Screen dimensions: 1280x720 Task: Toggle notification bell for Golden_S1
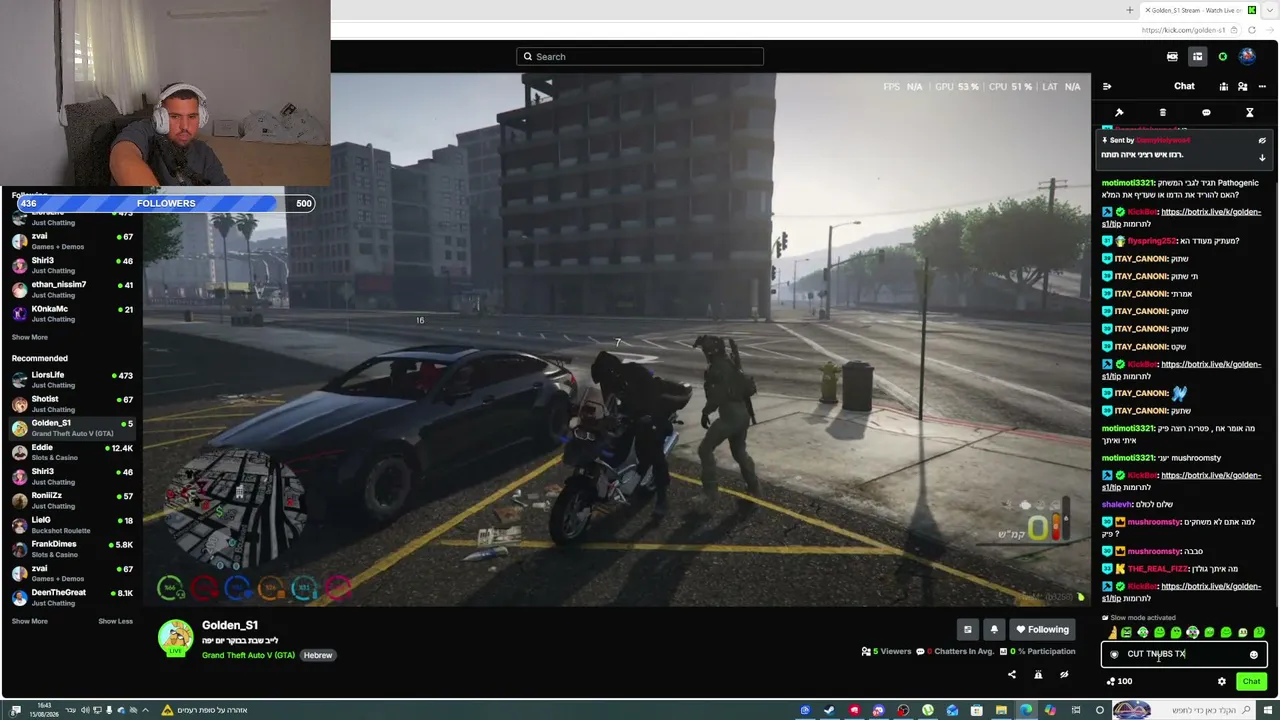(994, 630)
